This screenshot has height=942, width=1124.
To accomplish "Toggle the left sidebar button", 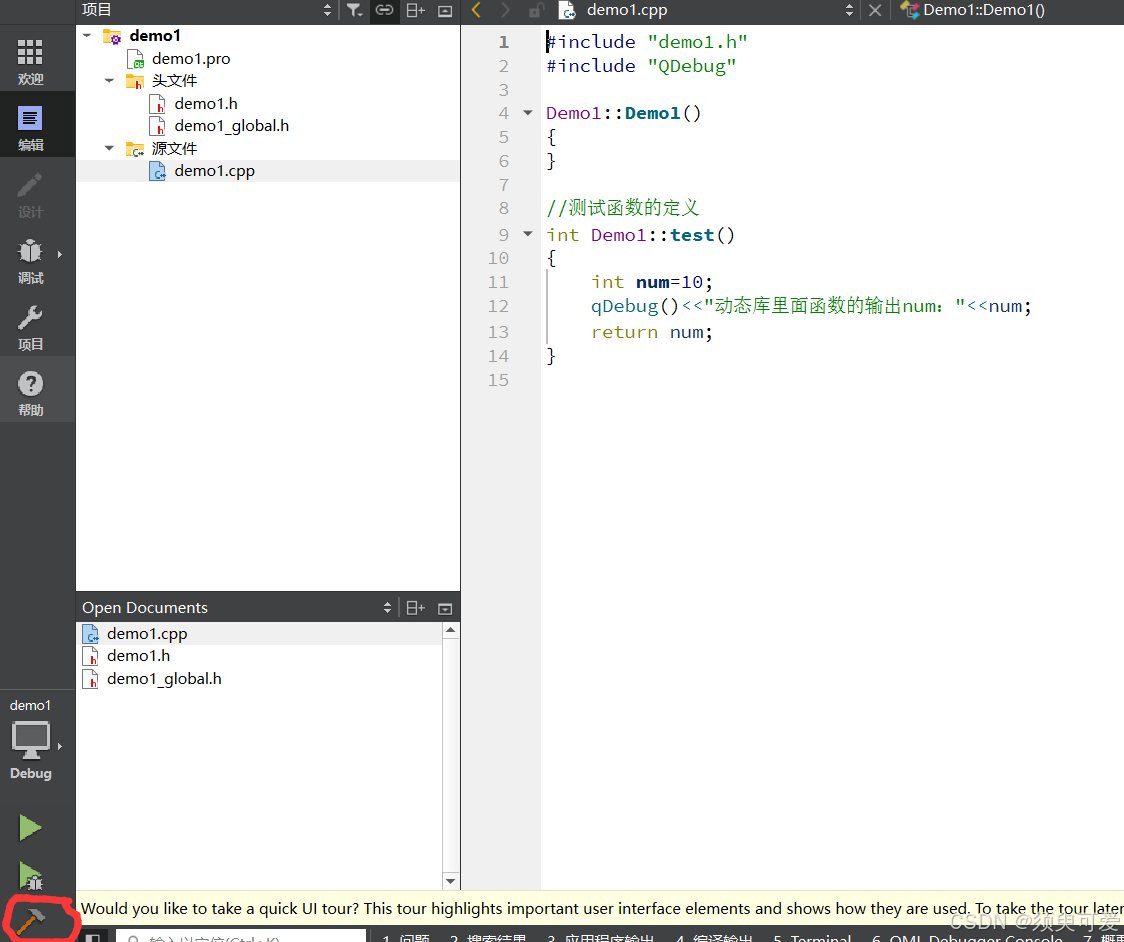I will coord(92,936).
